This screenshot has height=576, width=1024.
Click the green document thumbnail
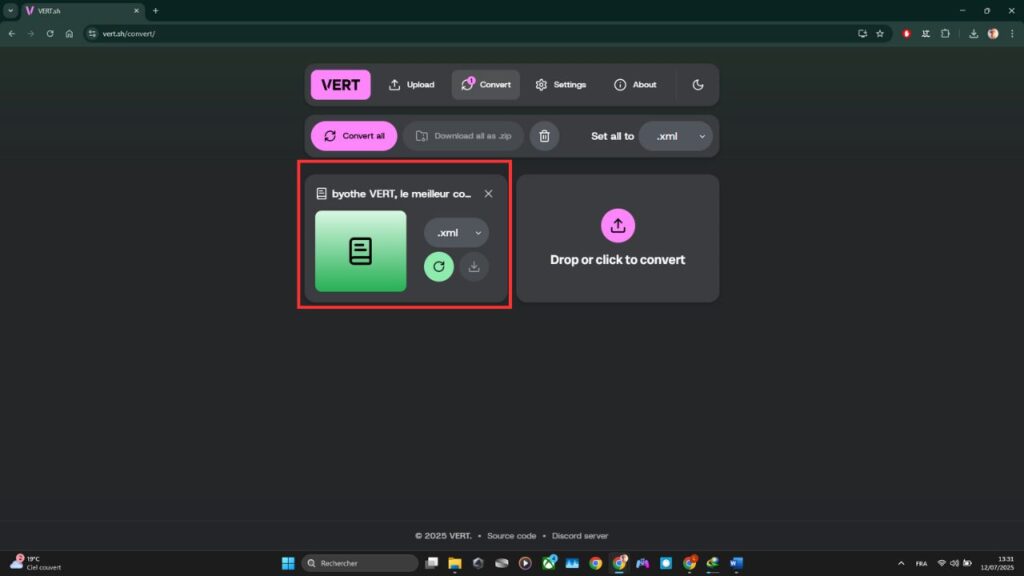360,251
